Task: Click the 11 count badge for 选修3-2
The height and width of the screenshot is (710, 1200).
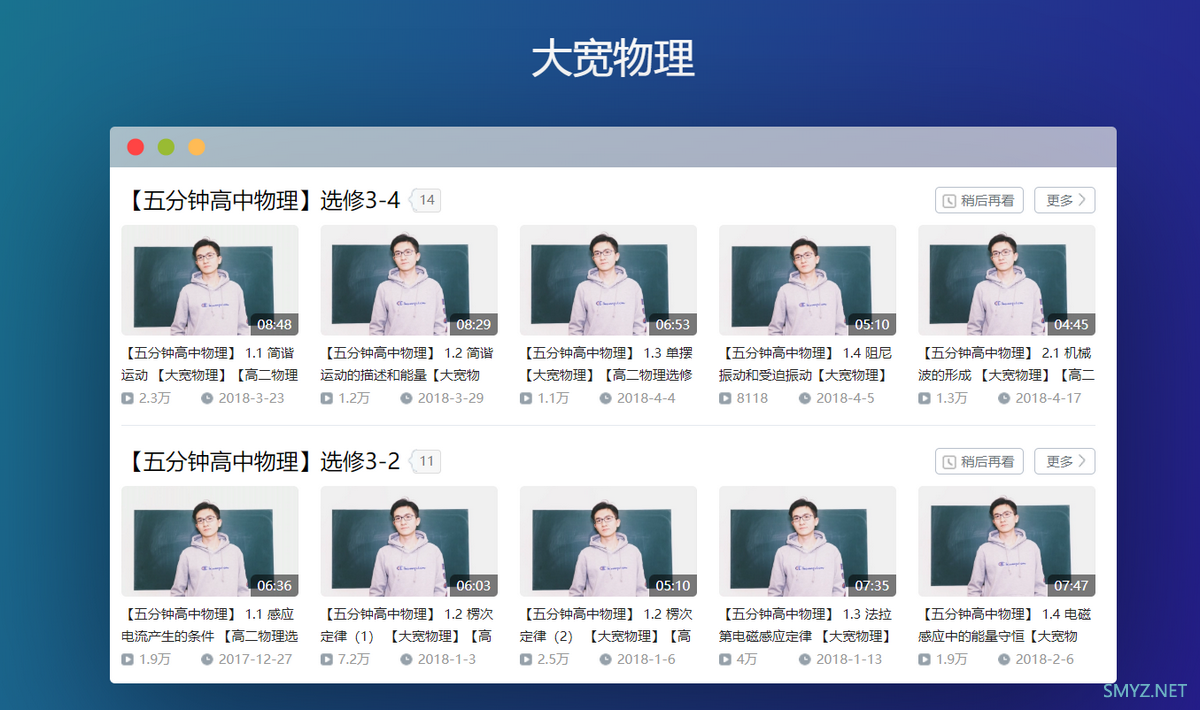Action: tap(426, 461)
